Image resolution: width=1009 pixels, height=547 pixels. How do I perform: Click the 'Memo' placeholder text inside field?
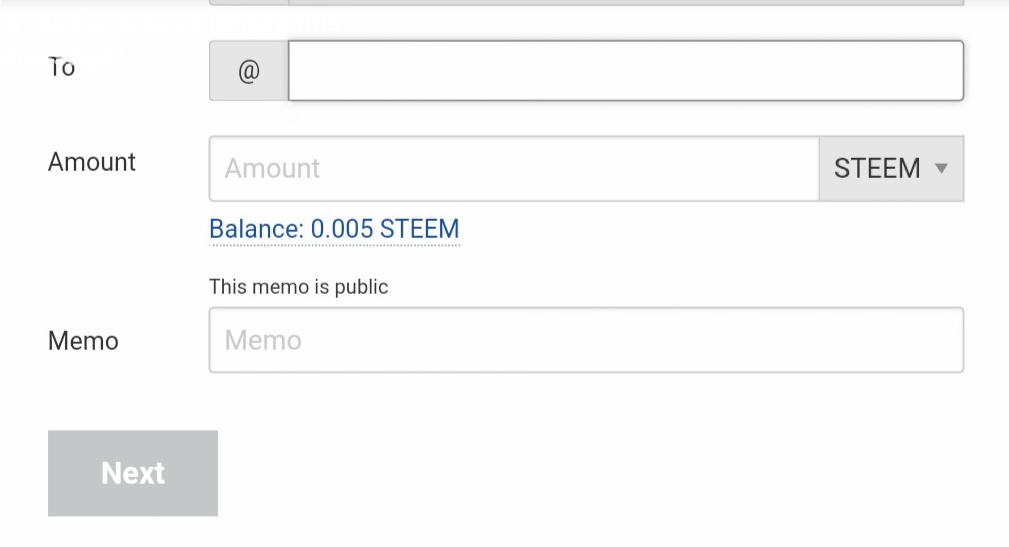[x=263, y=341]
